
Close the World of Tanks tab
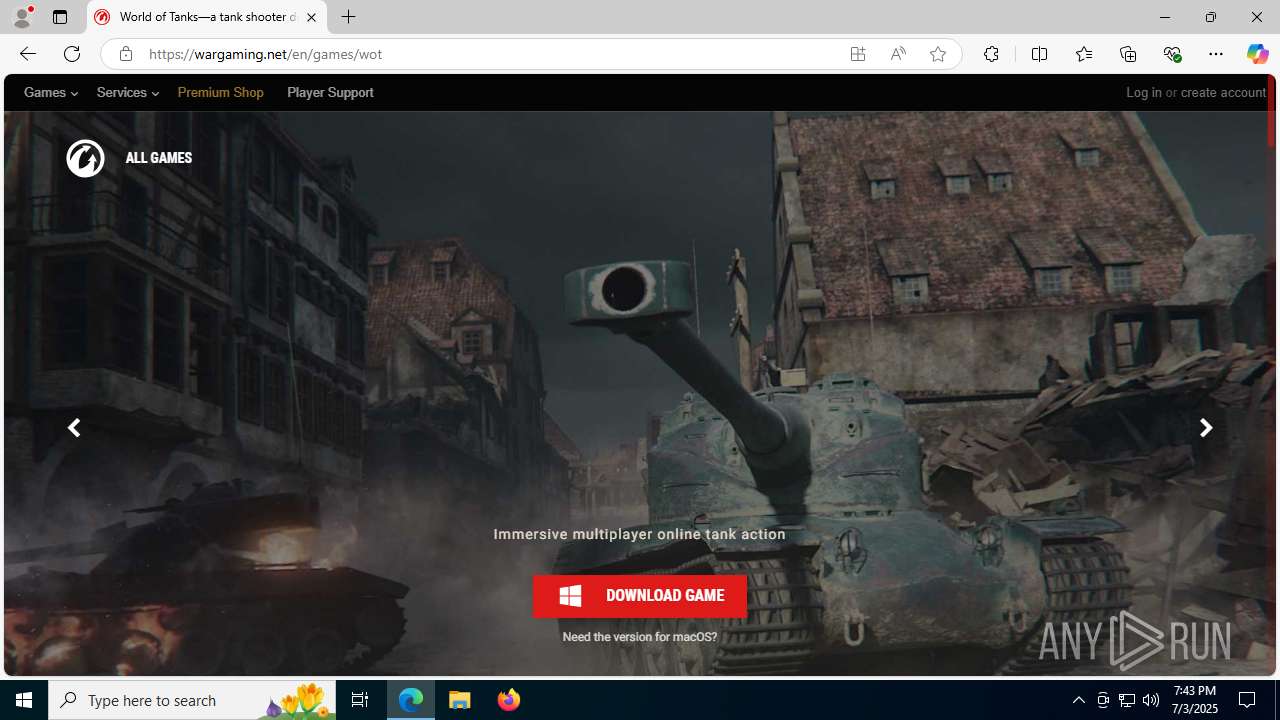(x=311, y=17)
